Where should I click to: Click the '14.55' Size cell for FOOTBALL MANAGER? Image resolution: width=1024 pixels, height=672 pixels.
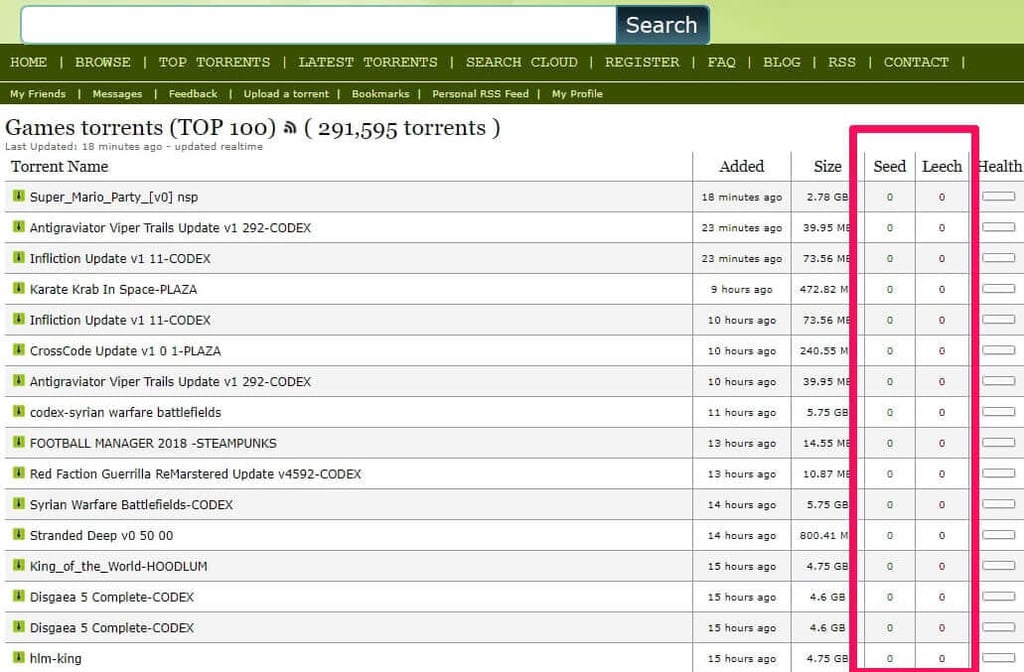click(x=826, y=443)
